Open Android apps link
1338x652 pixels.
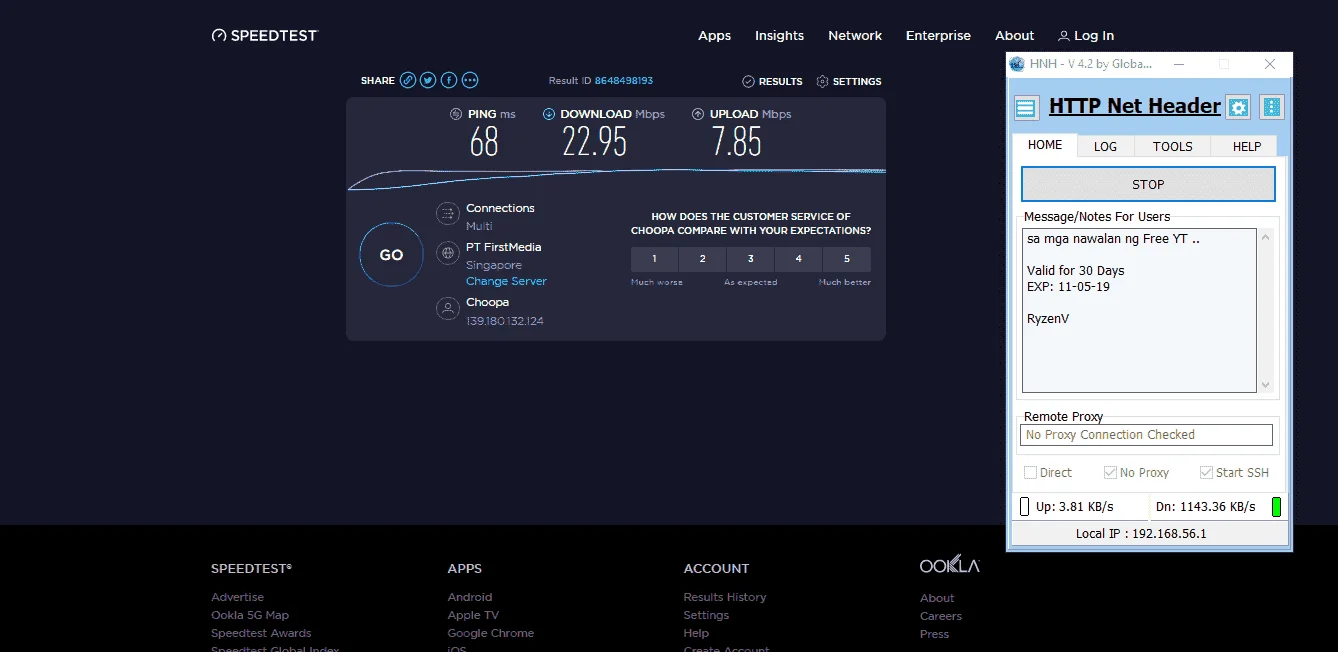point(470,597)
